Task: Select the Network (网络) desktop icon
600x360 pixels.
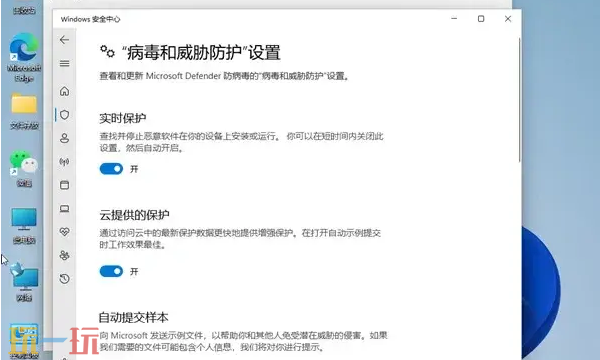Action: tap(24, 282)
